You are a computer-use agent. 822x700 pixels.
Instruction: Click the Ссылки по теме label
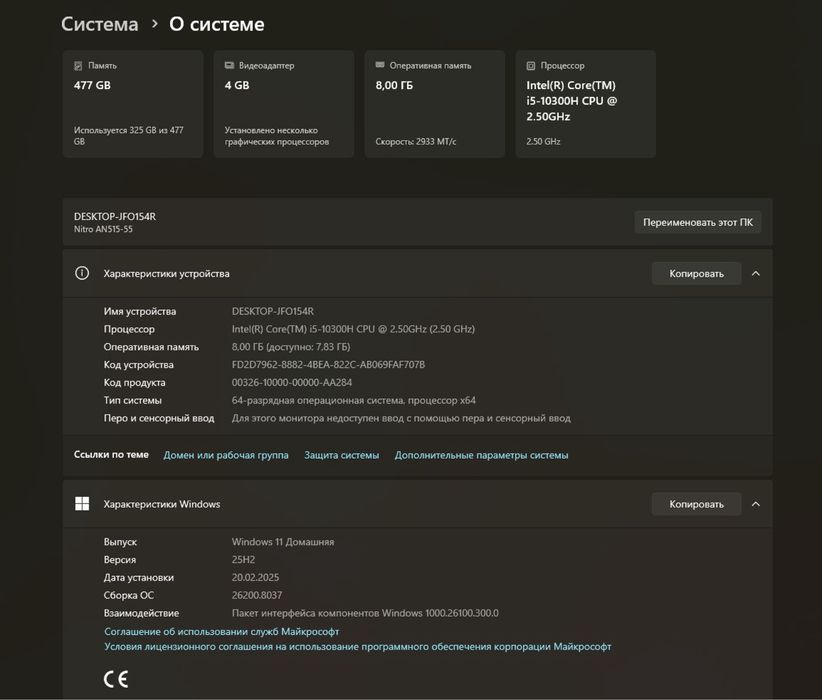pos(111,455)
